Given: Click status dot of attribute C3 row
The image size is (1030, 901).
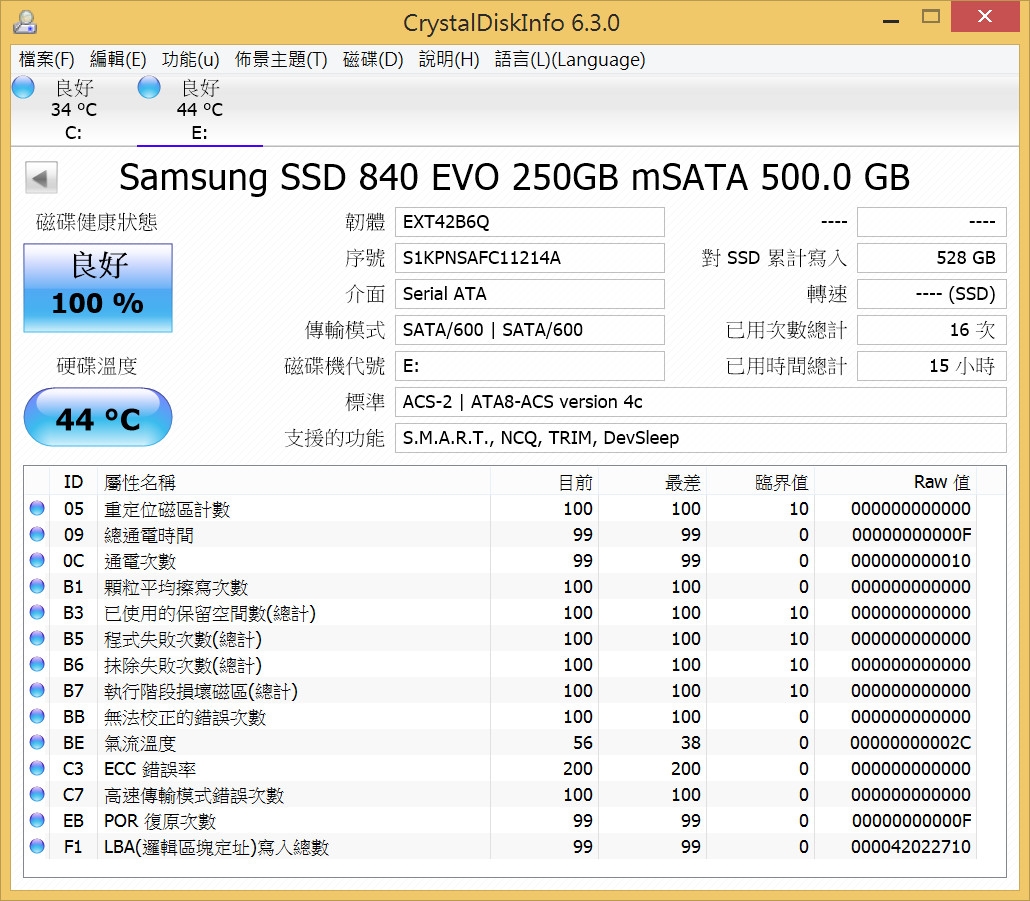Looking at the screenshot, I should coord(37,768).
